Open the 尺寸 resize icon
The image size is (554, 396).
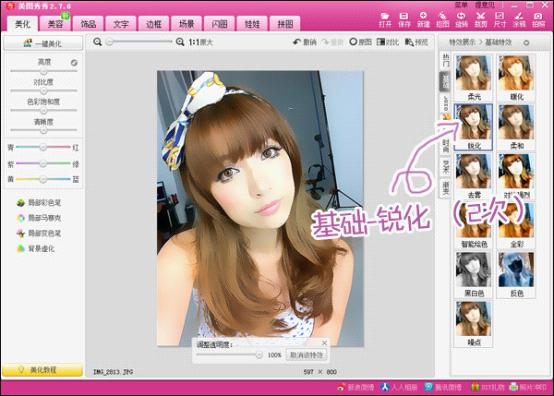pos(500,20)
